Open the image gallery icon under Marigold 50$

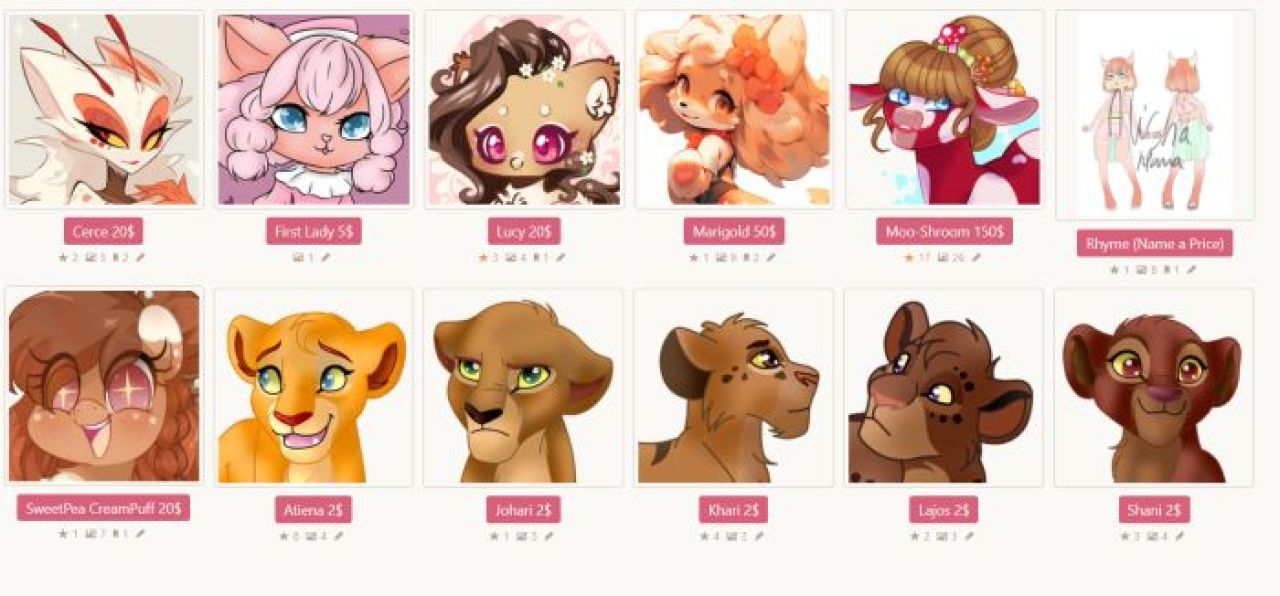(719, 257)
